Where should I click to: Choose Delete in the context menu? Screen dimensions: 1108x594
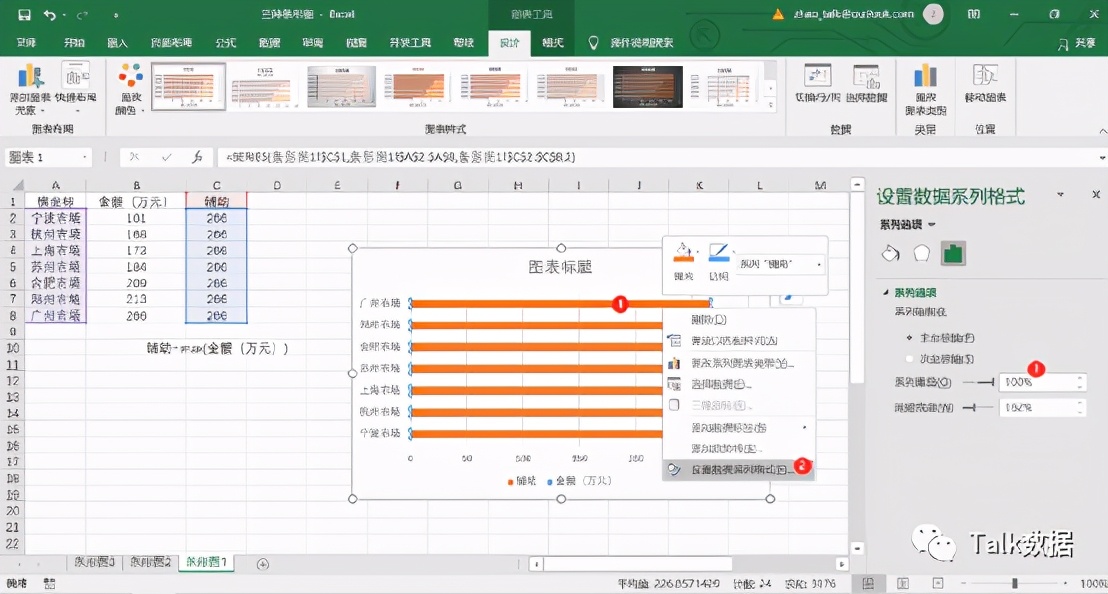[x=738, y=319]
